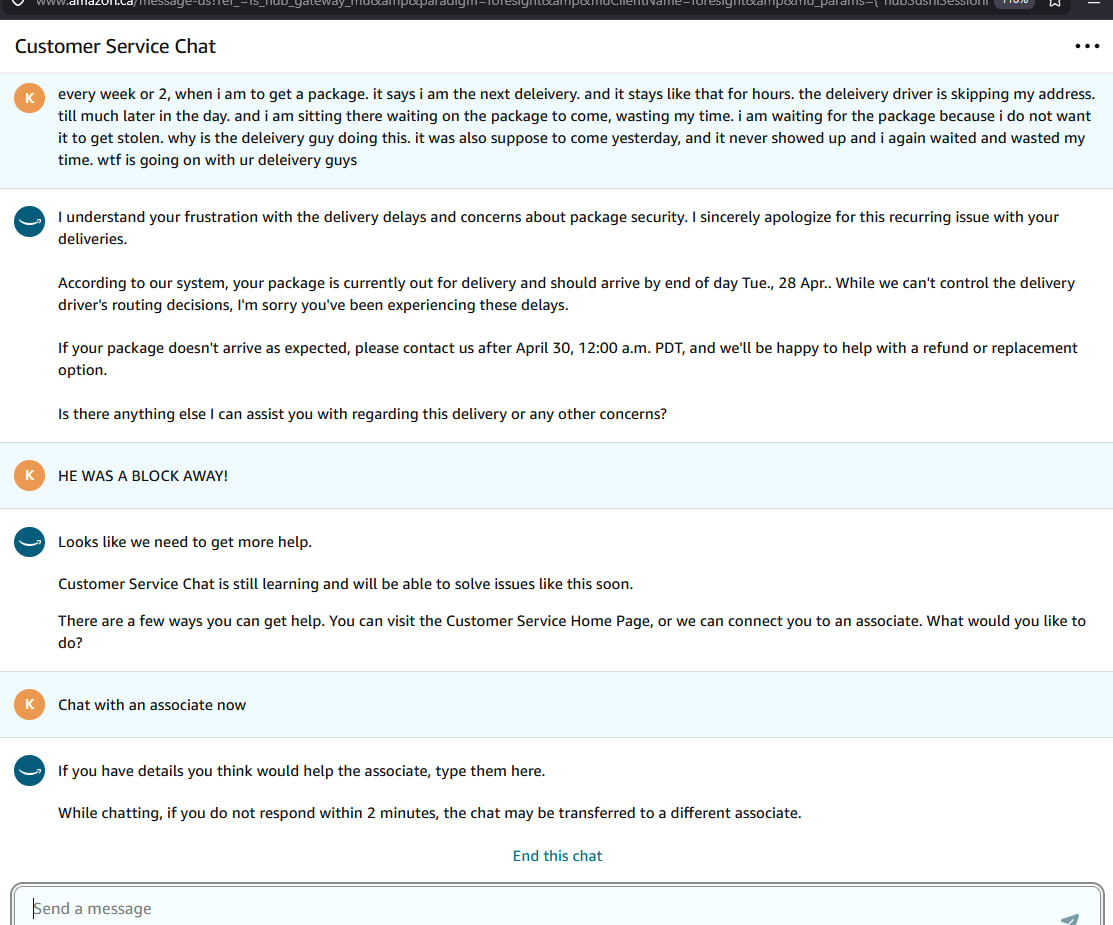Click the paragraph starting 'According to our system'
The width and height of the screenshot is (1113, 925).
coord(566,294)
